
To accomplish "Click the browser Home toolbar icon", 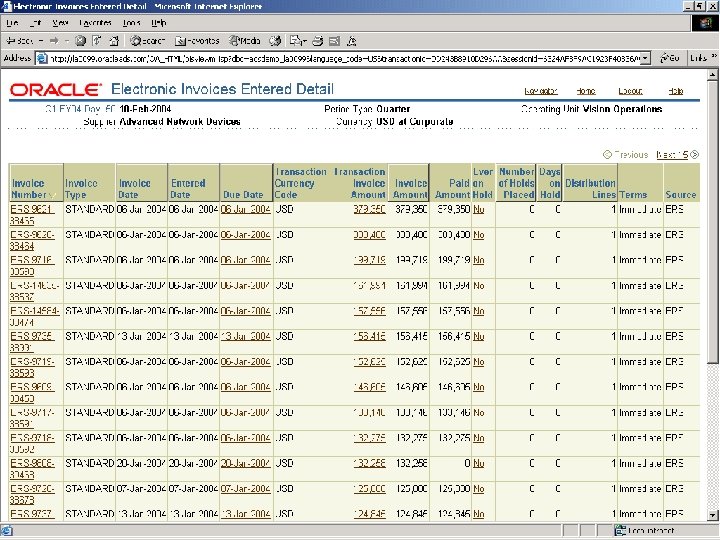I will click(x=113, y=41).
